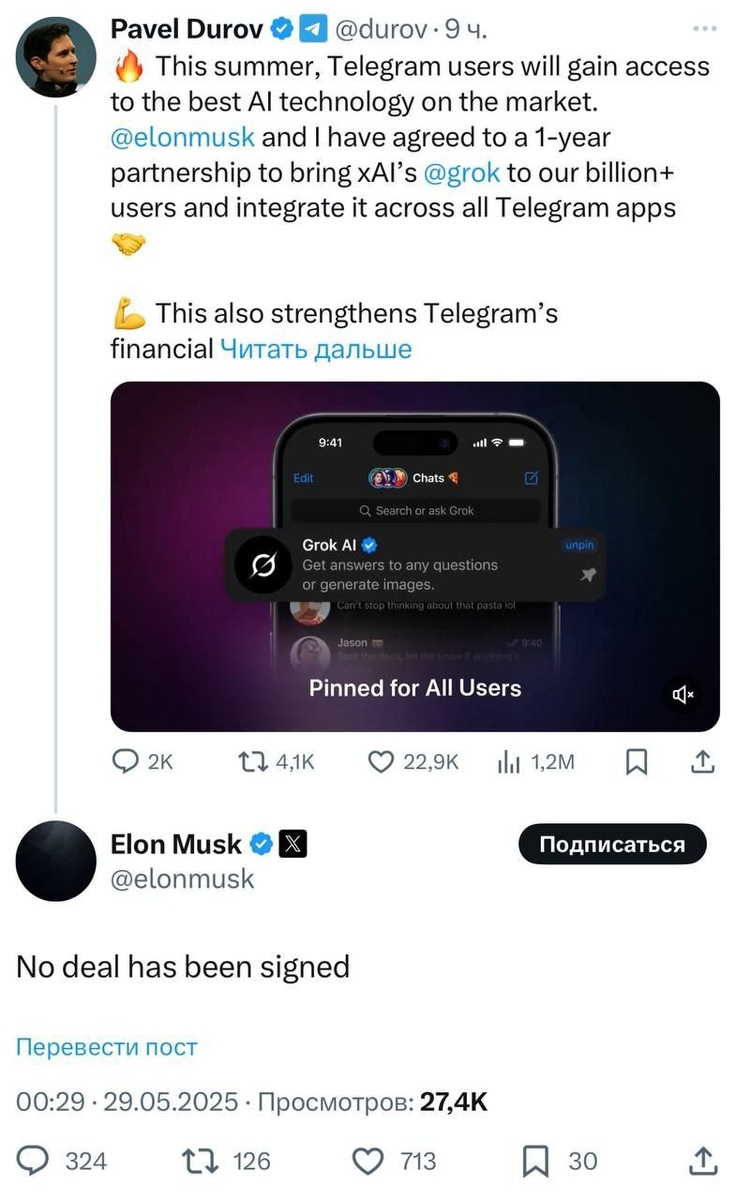Like Elon Musk's reply

(x=369, y=1161)
